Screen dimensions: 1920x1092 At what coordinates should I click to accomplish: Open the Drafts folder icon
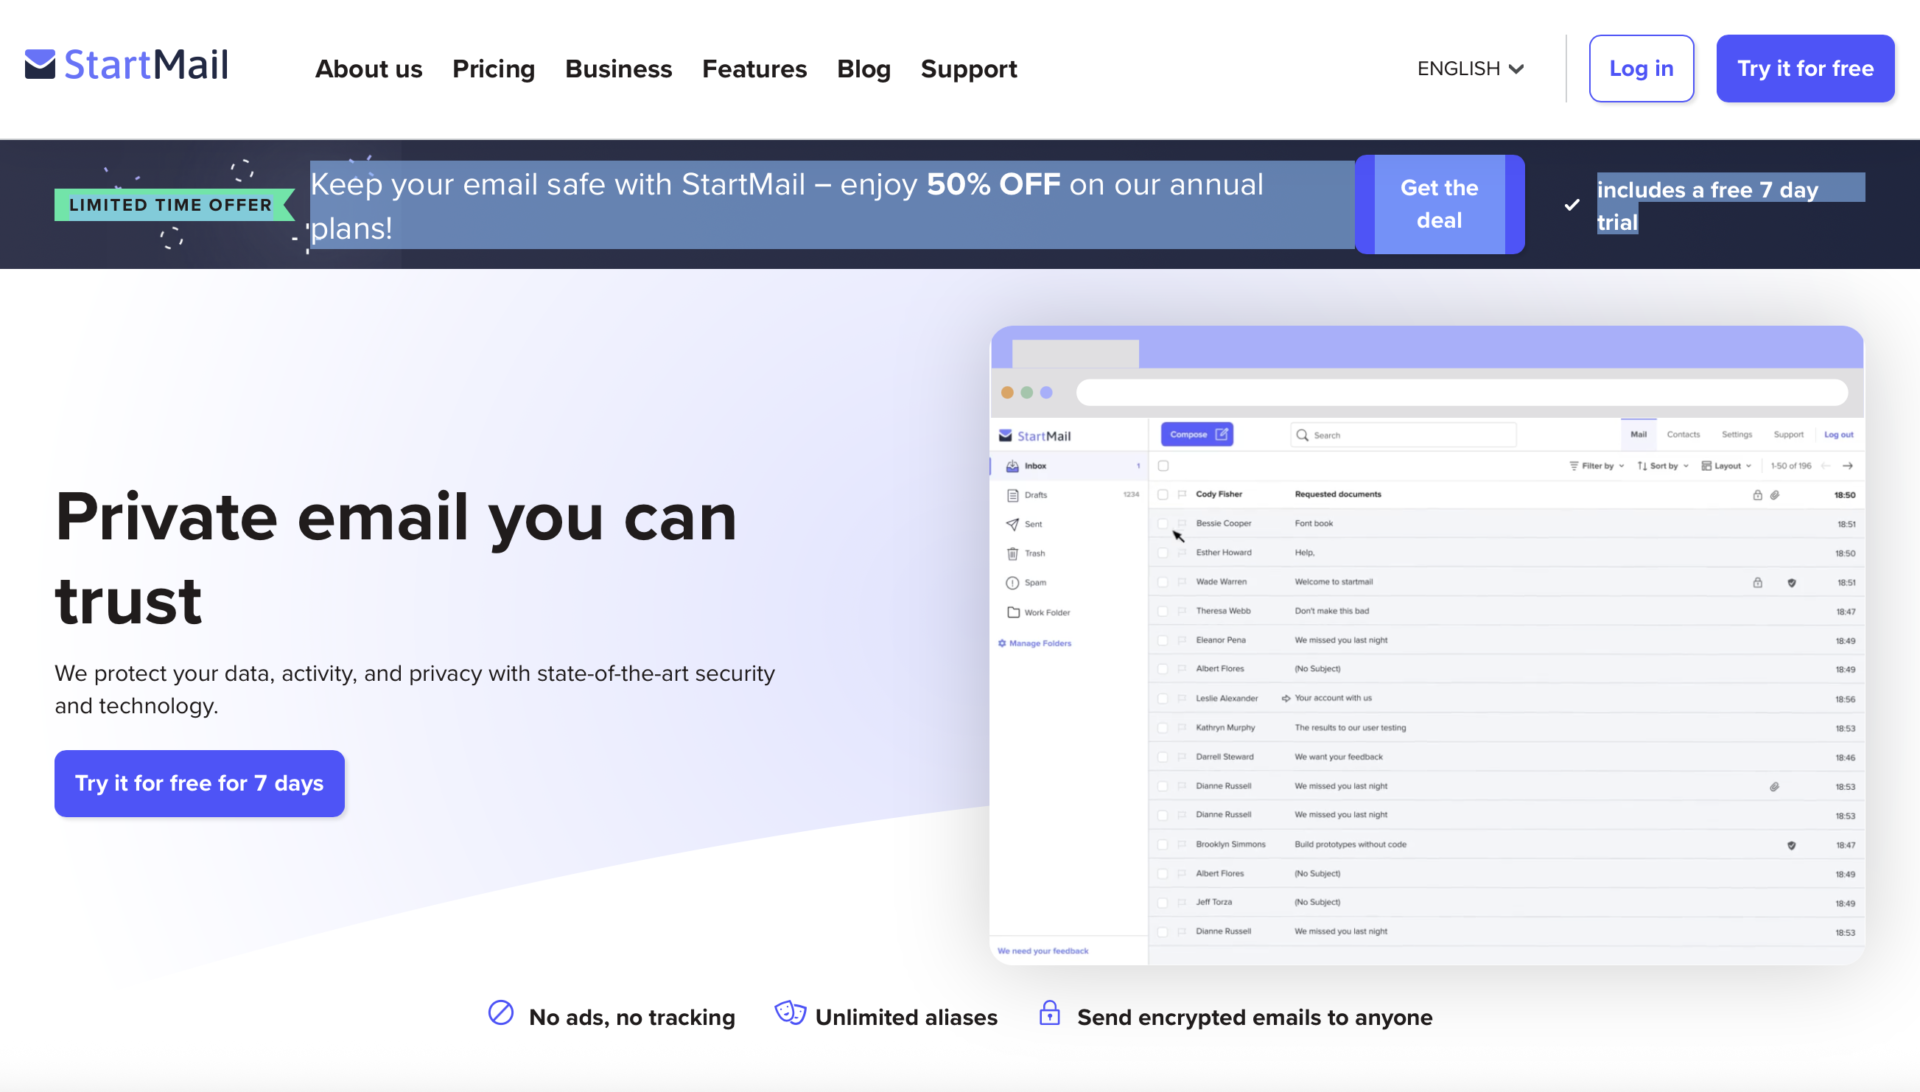coord(1012,495)
